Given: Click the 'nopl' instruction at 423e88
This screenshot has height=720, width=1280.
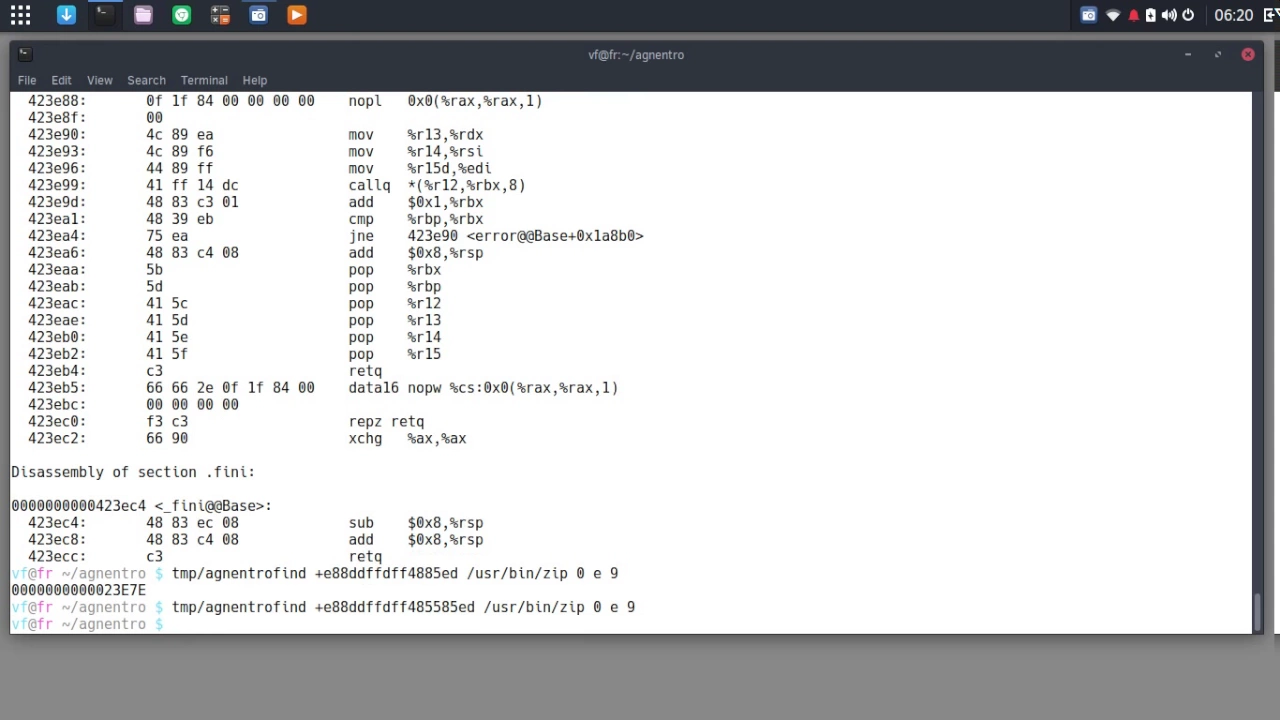Looking at the screenshot, I should pyautogui.click(x=445, y=101).
